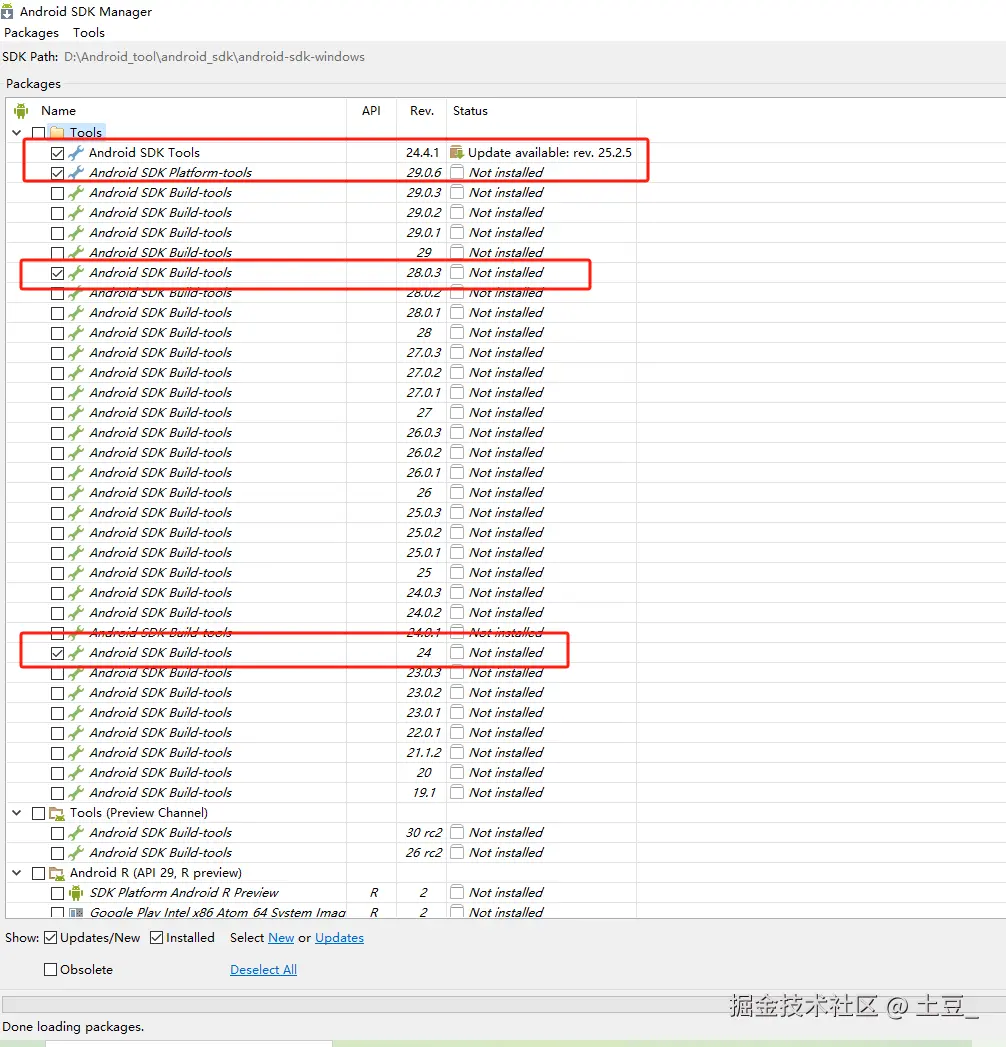Click the Google Play Intel x86 system image icon
The image size is (1006, 1047).
coord(76,912)
